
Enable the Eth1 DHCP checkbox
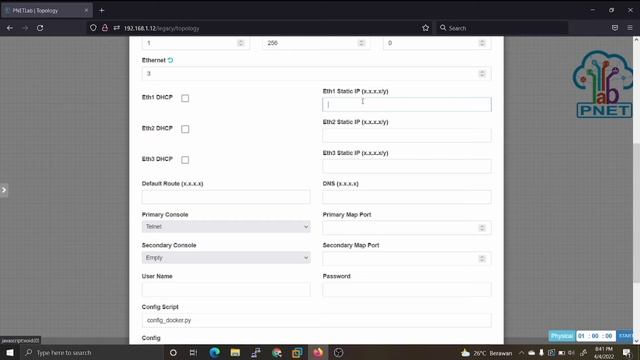(x=185, y=98)
